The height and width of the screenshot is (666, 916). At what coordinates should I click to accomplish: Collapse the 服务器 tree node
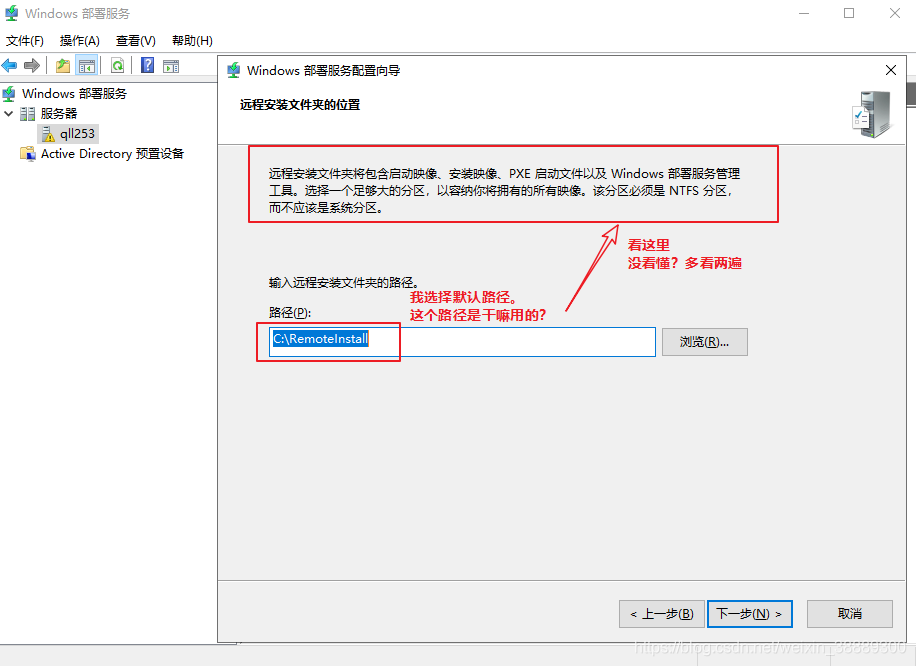[9, 114]
